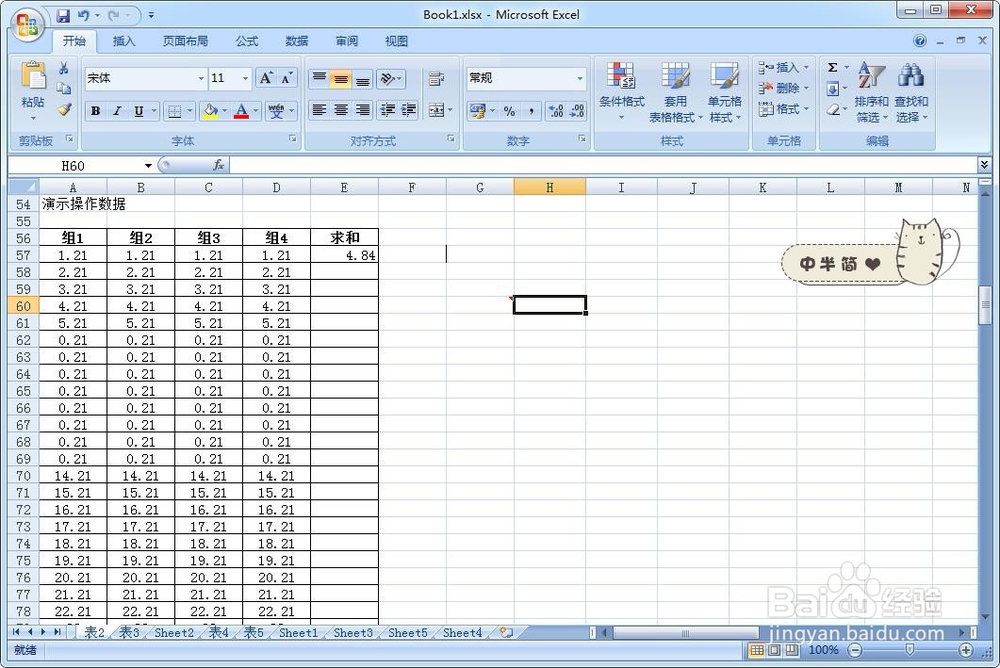Copy the selection with the copy icon
The image size is (1000, 668).
[x=63, y=88]
